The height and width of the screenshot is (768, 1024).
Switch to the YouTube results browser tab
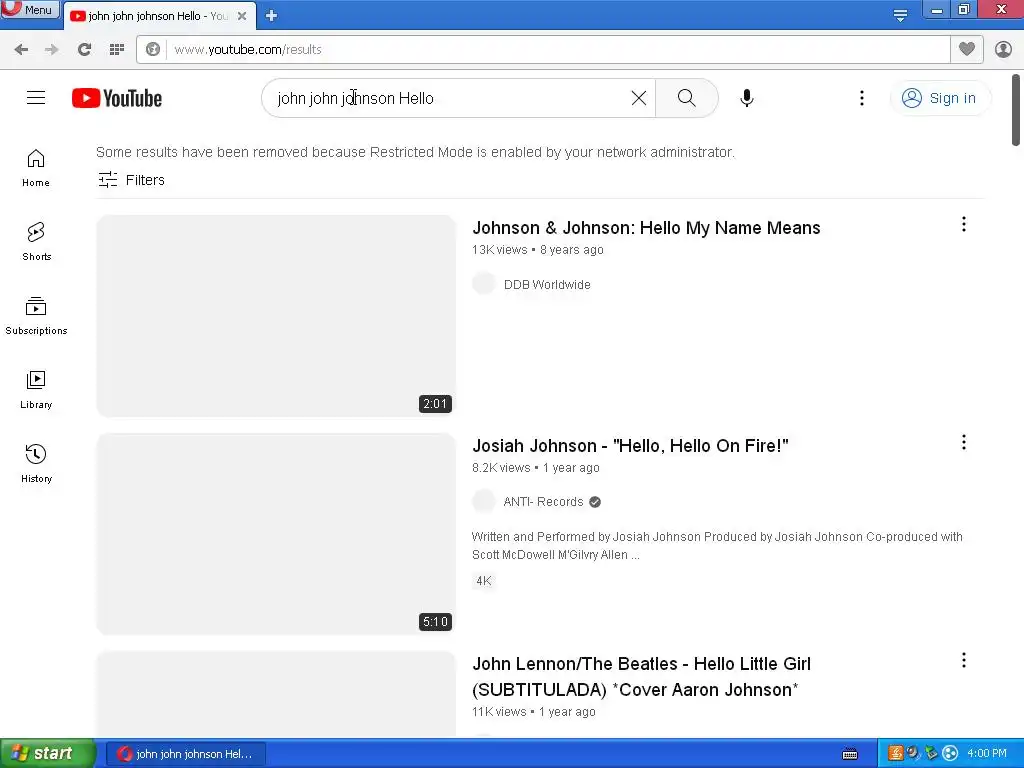[x=157, y=16]
